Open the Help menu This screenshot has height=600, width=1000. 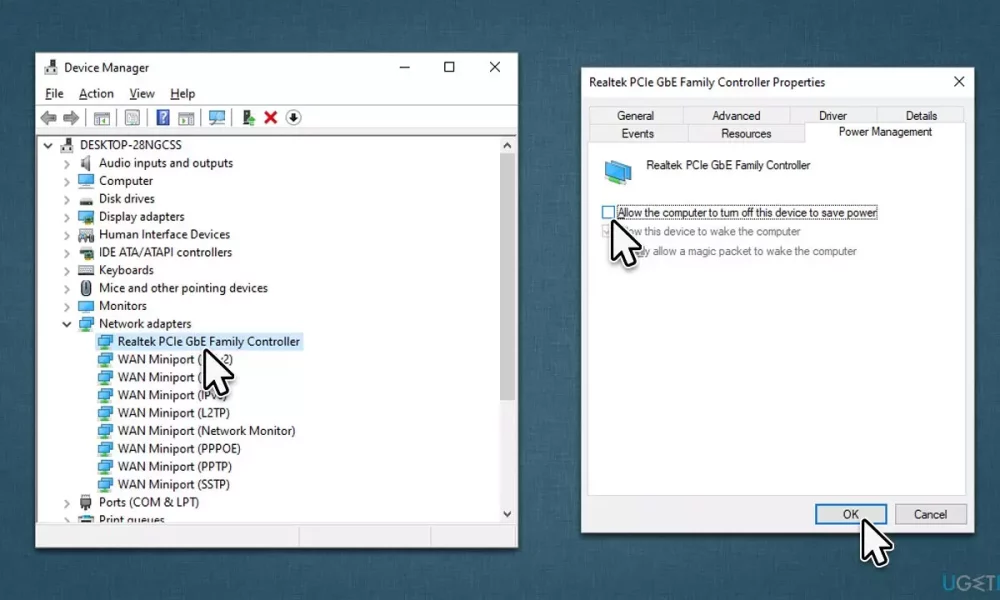coord(182,94)
